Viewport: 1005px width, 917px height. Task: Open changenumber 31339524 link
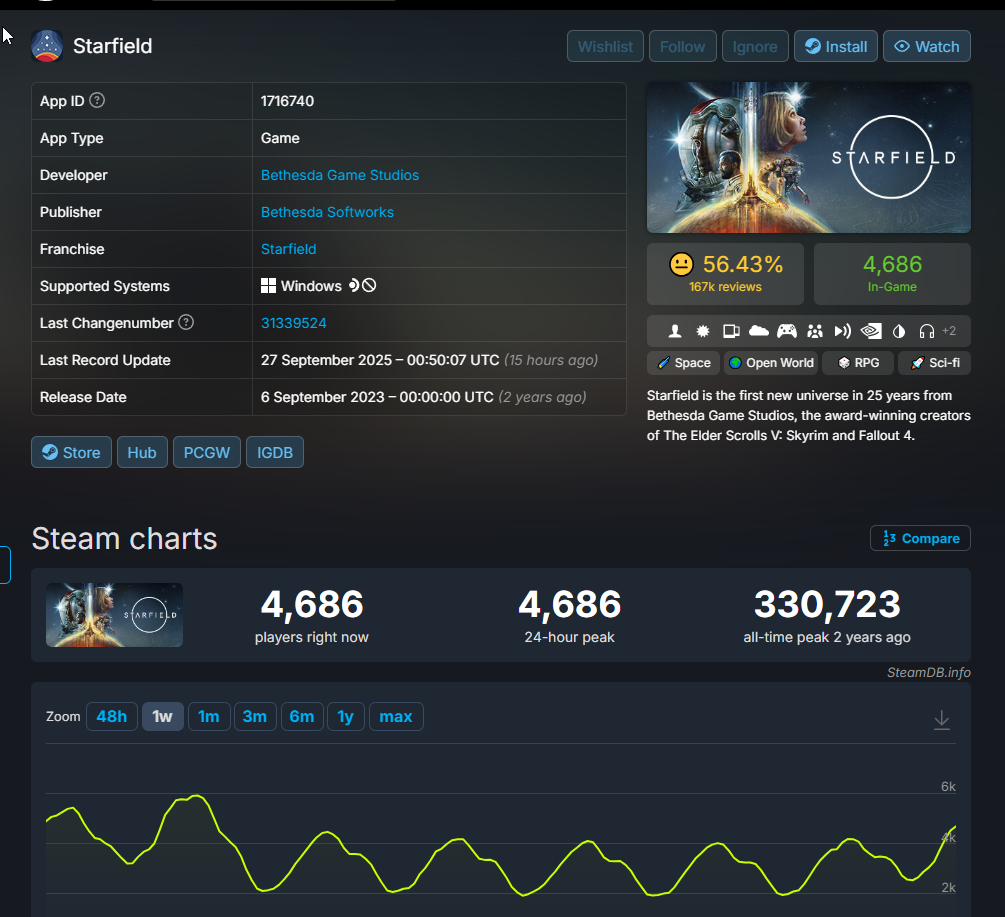click(294, 323)
